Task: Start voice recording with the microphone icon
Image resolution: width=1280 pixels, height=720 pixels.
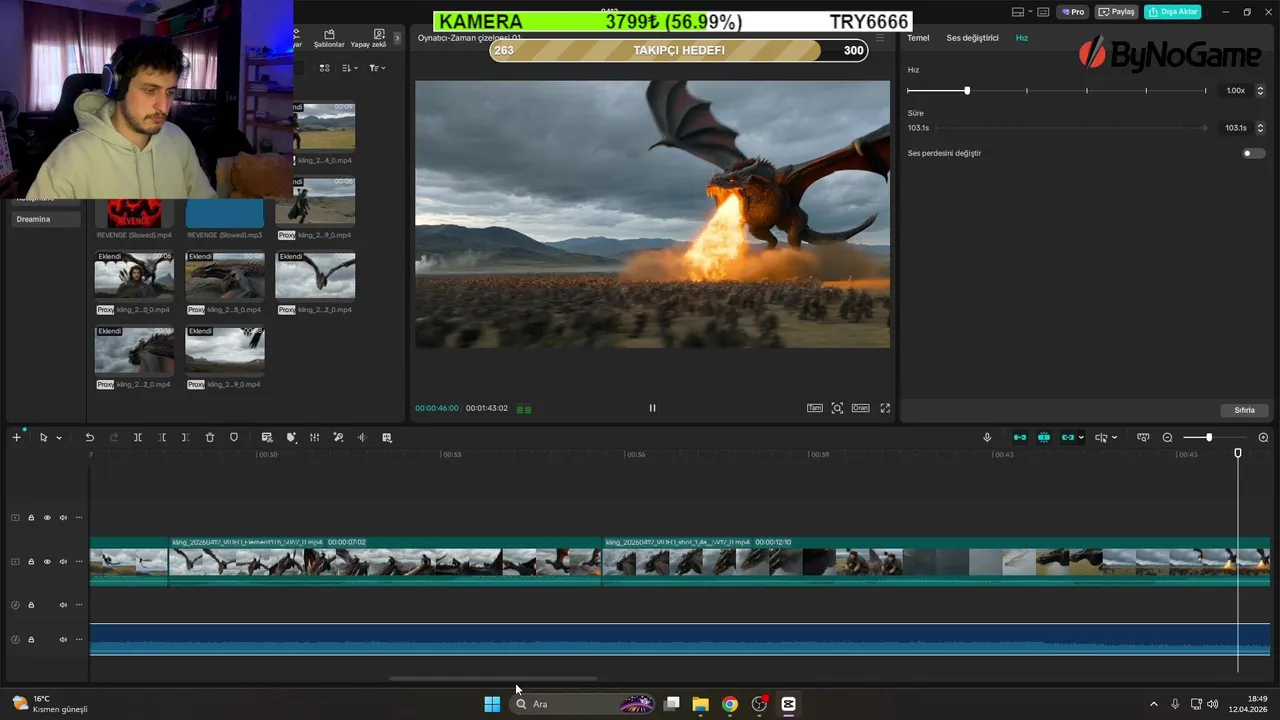Action: (987, 437)
